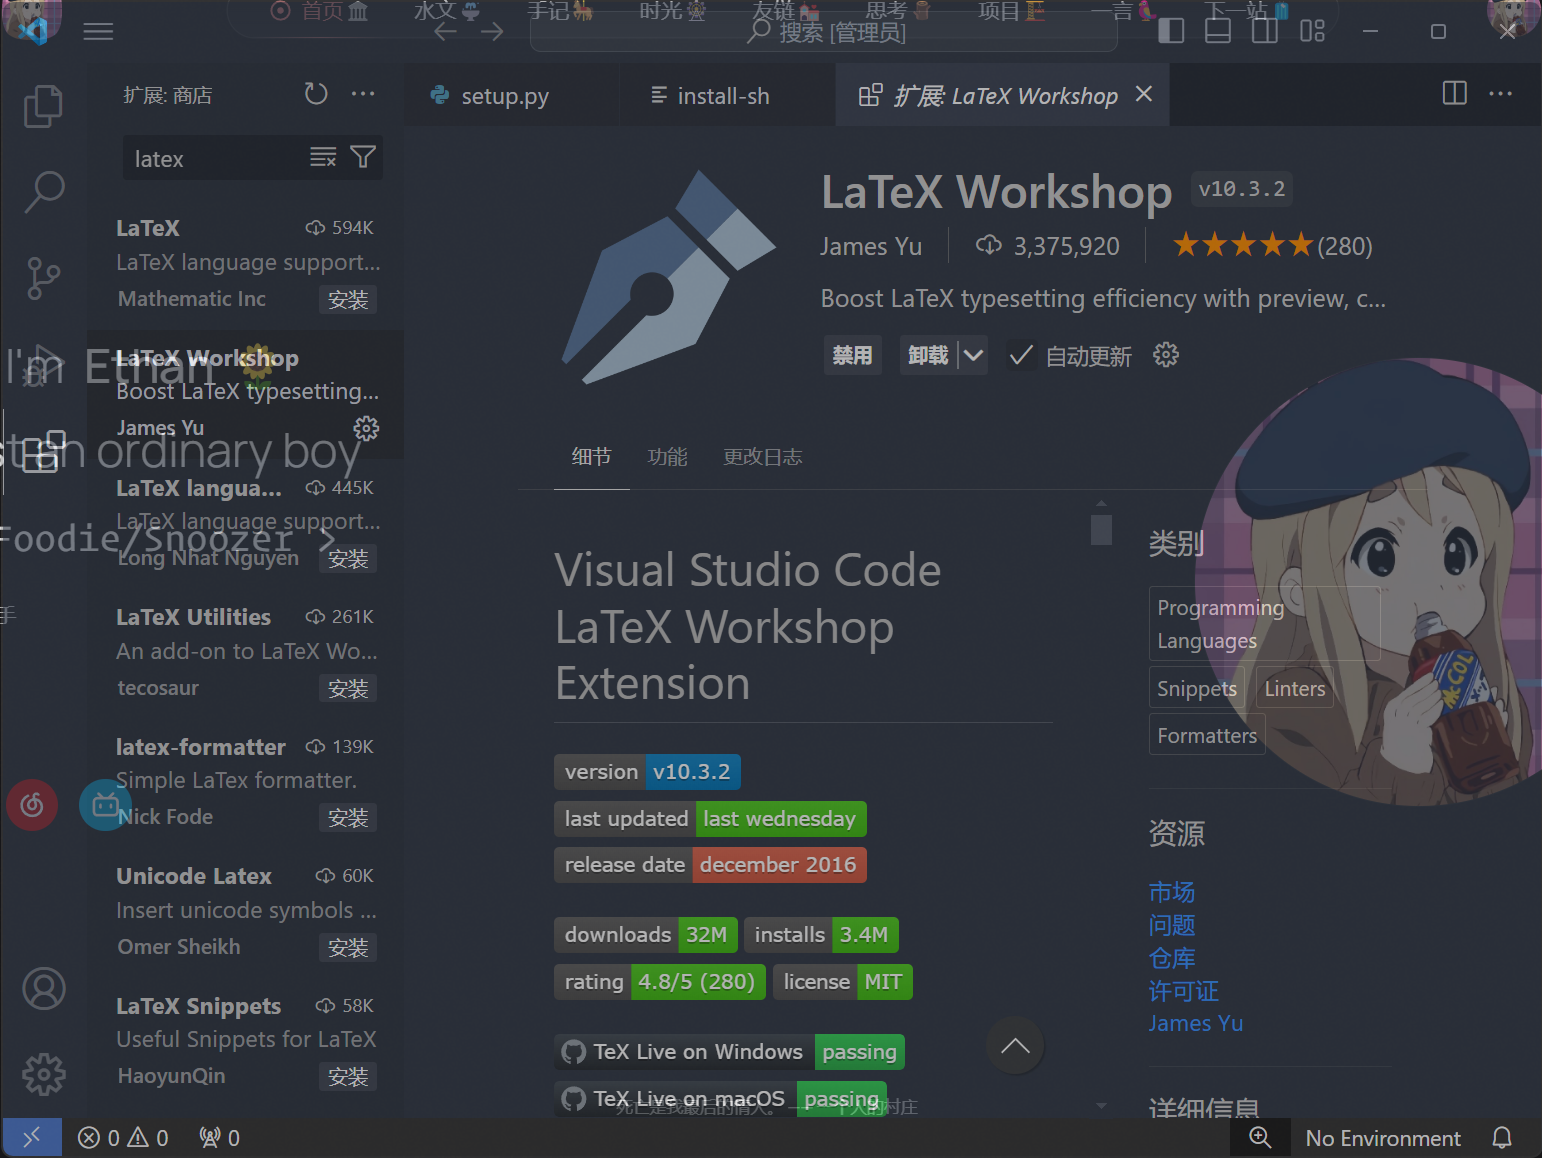Open the Source Control view
The image size is (1542, 1158).
pos(43,278)
